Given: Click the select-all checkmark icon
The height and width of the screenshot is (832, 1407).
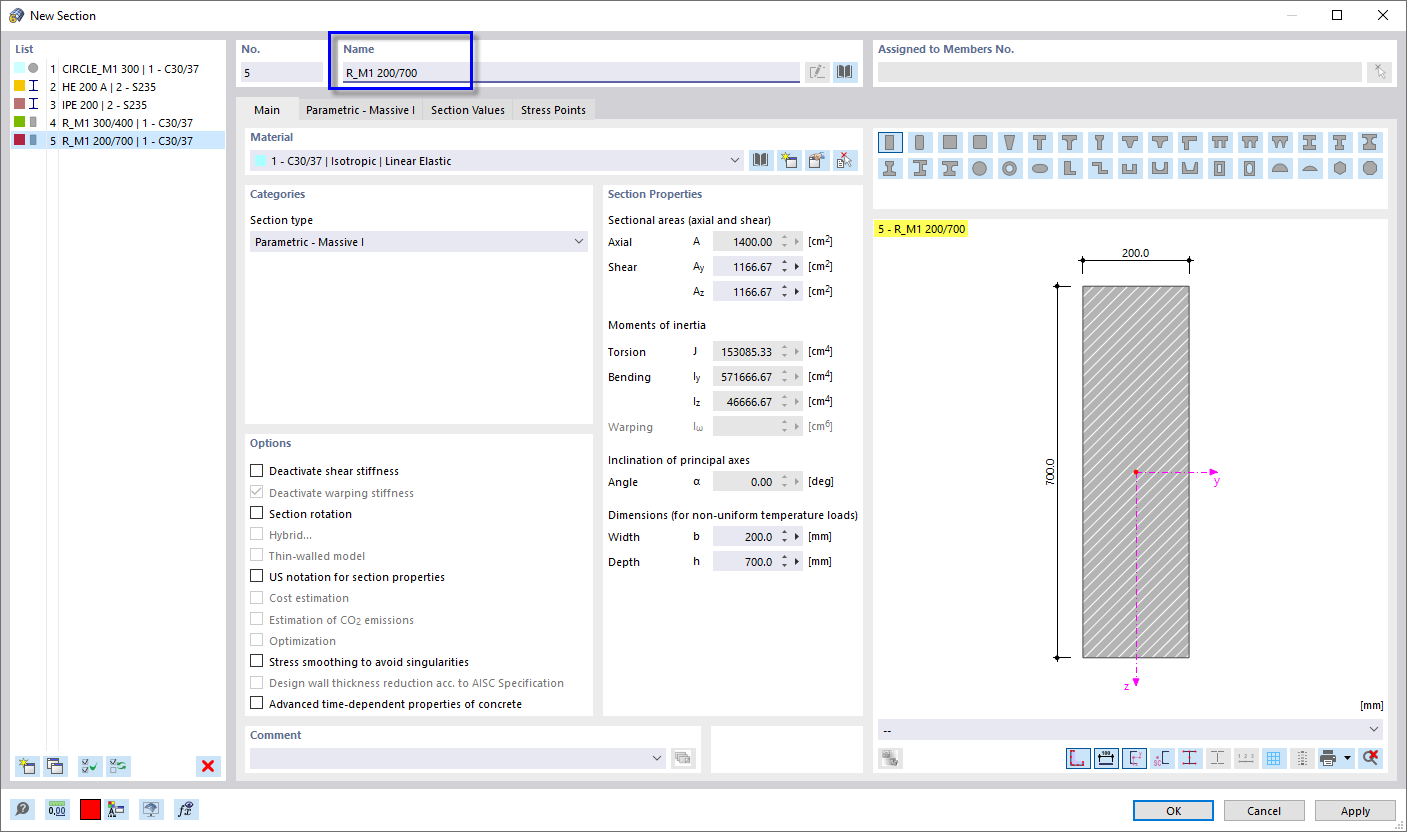Looking at the screenshot, I should point(90,766).
